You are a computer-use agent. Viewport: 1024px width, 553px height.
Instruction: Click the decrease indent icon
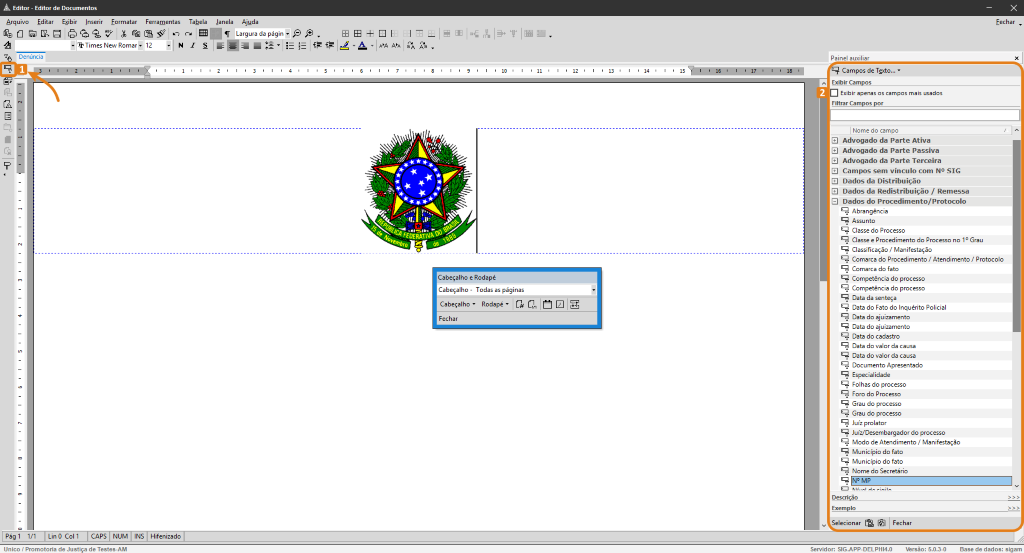click(x=317, y=46)
